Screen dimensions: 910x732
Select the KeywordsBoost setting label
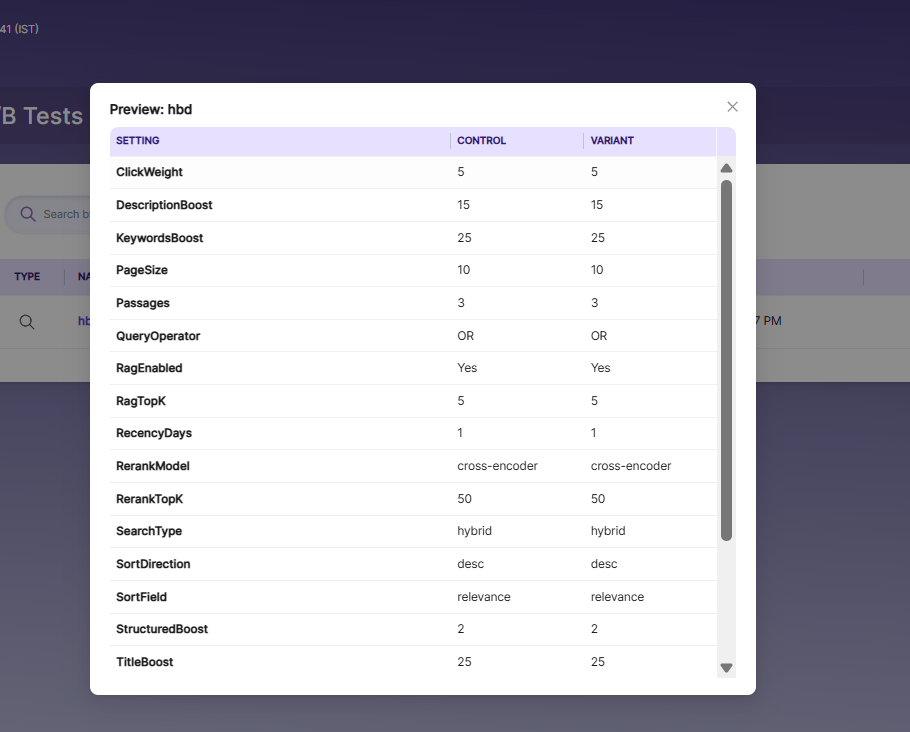(160, 238)
